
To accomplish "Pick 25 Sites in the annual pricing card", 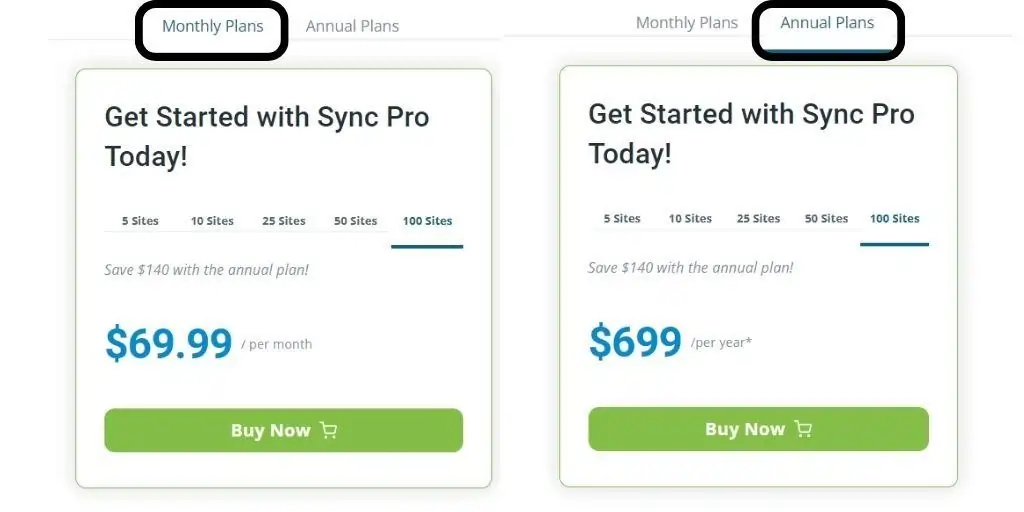I will [x=758, y=219].
